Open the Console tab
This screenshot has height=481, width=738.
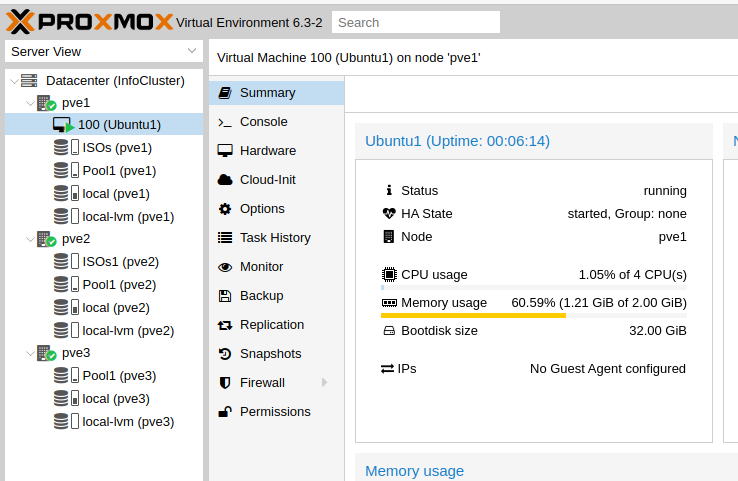(x=277, y=122)
